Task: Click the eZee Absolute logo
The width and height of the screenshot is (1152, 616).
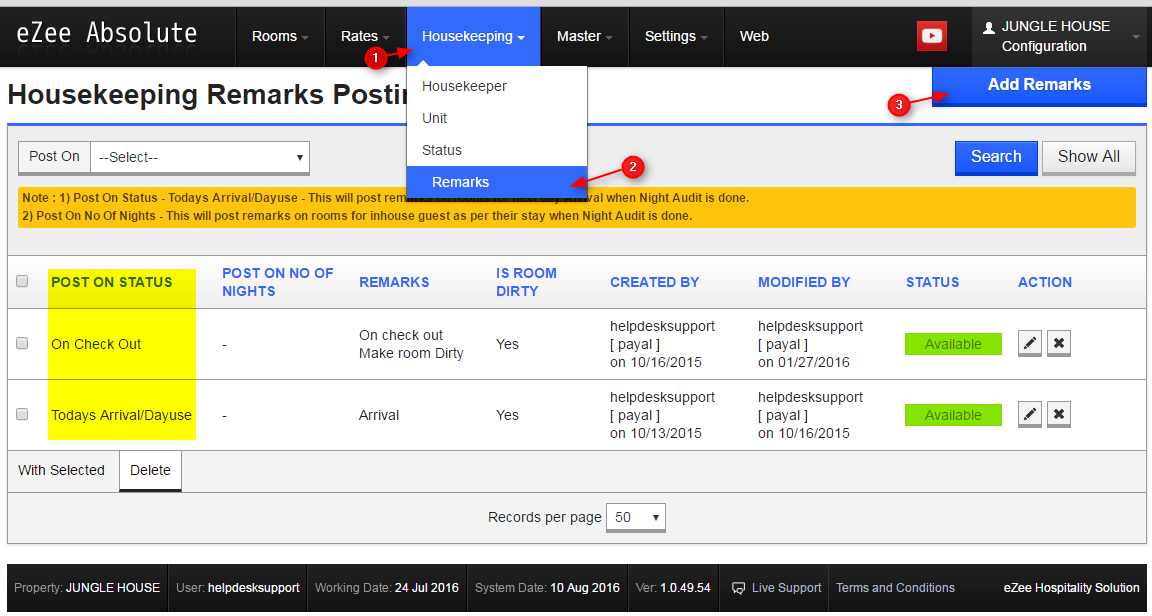Action: [x=106, y=33]
